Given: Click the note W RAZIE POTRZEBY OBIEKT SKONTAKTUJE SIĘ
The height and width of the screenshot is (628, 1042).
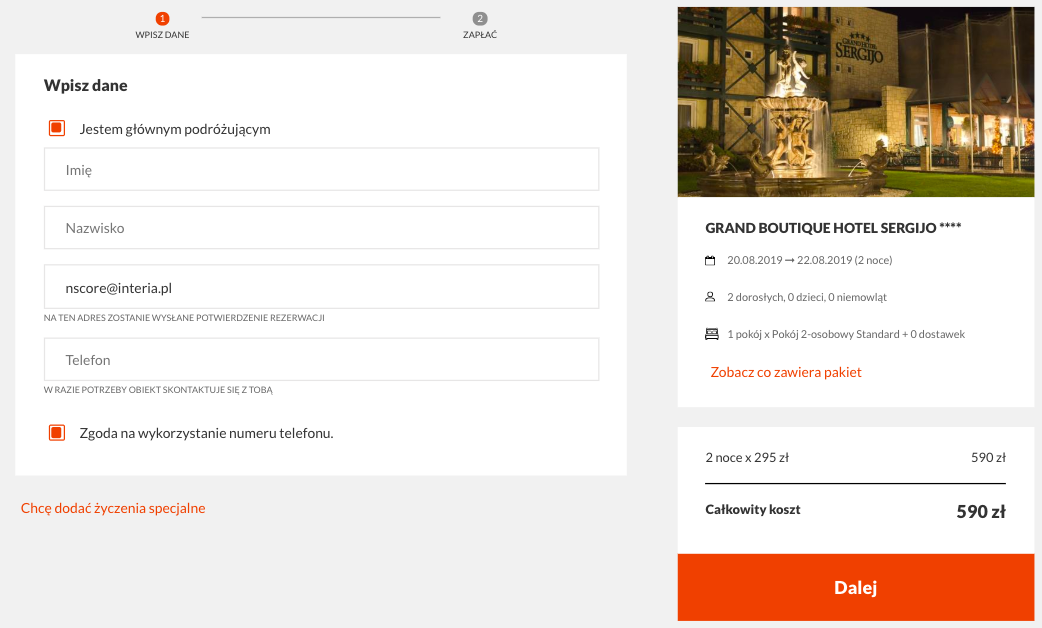Looking at the screenshot, I should [158, 390].
